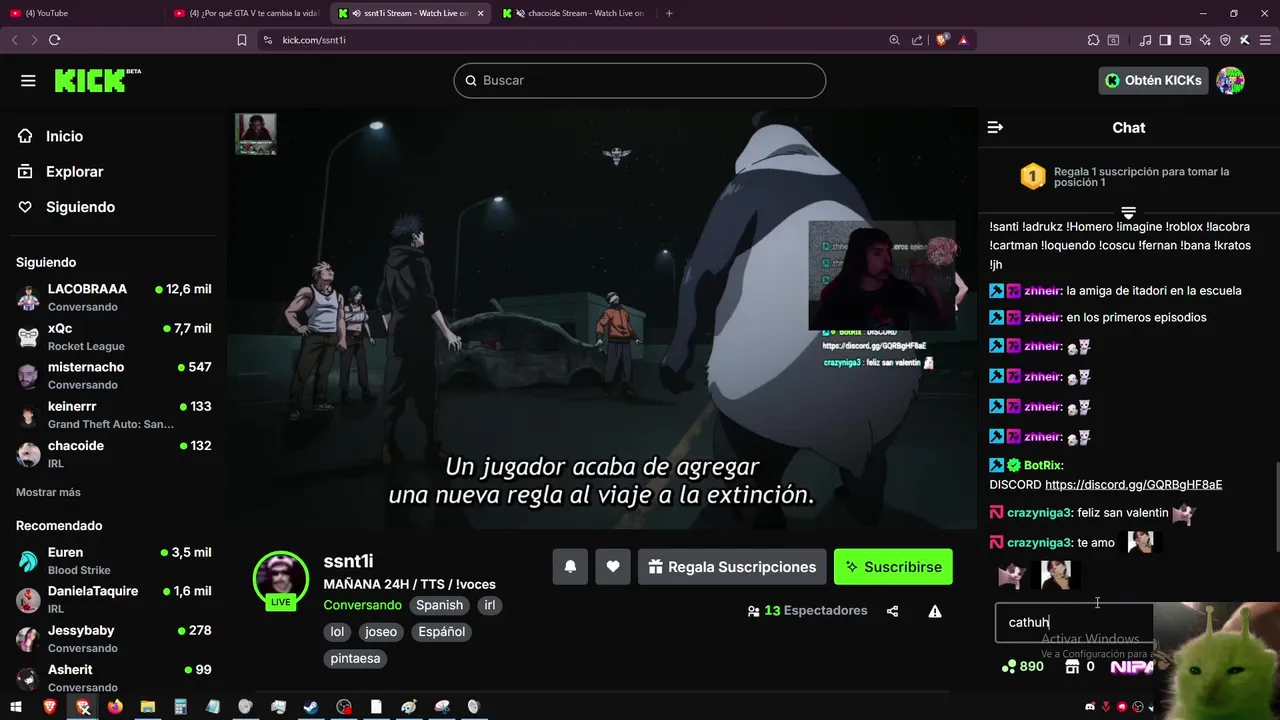Image resolution: width=1280 pixels, height=720 pixels.
Task: Switch to chacoide Stream tab
Action: click(x=575, y=13)
